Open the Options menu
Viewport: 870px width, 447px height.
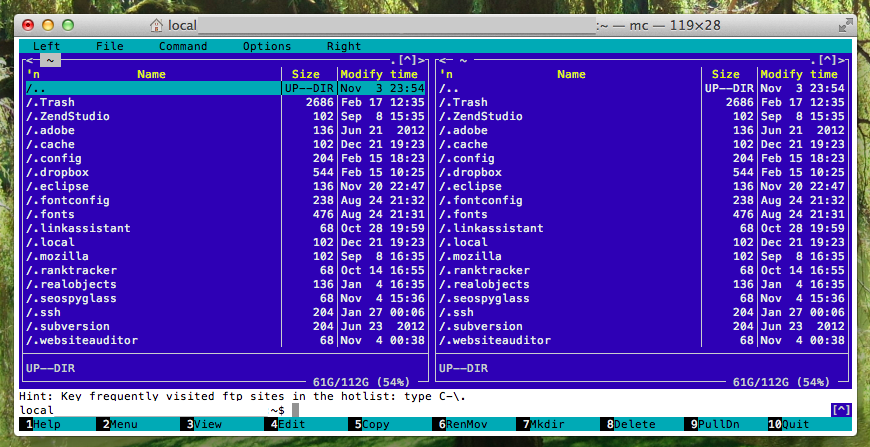click(267, 46)
